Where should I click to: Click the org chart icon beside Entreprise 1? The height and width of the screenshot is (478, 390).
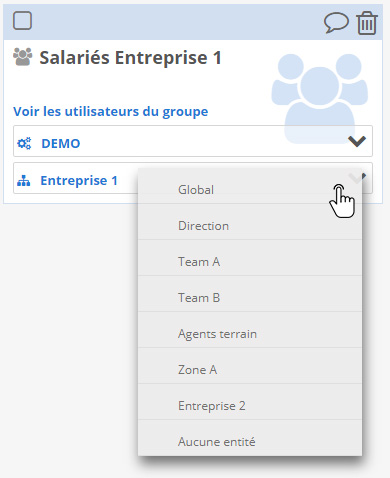coord(24,181)
